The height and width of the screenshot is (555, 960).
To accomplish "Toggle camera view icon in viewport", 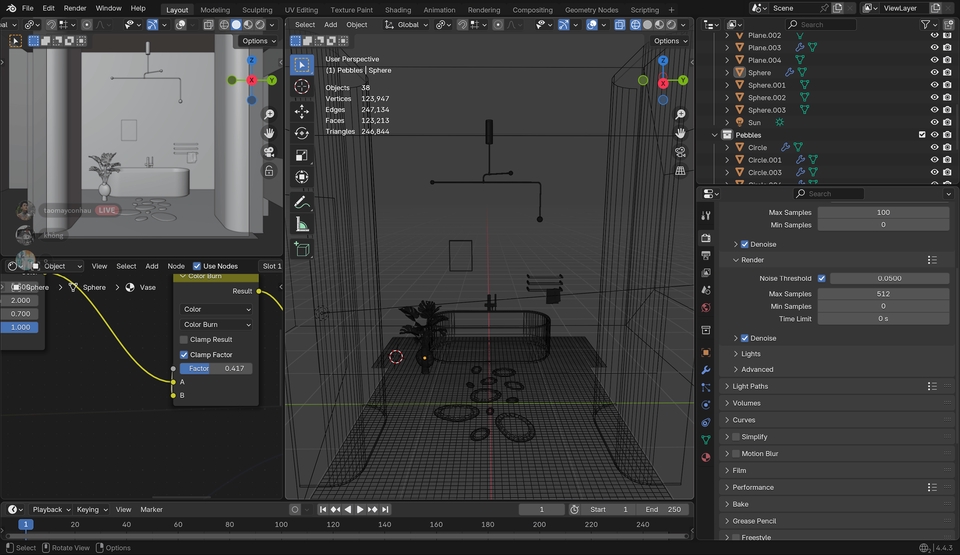I will pyautogui.click(x=680, y=152).
